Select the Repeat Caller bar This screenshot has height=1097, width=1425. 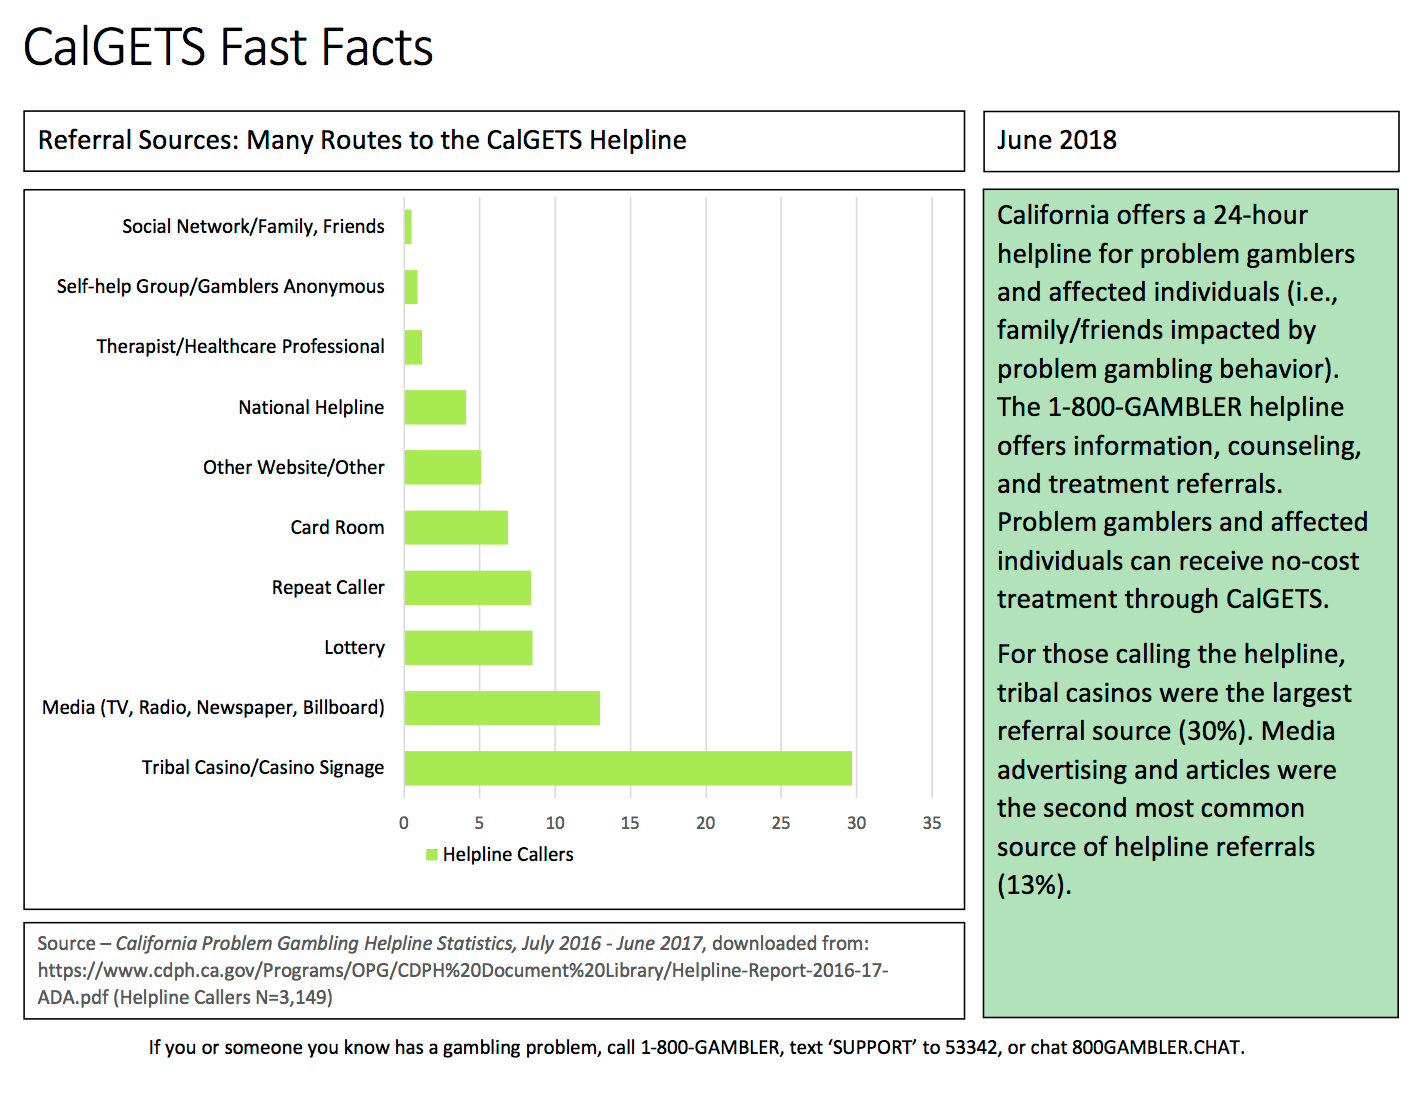467,588
